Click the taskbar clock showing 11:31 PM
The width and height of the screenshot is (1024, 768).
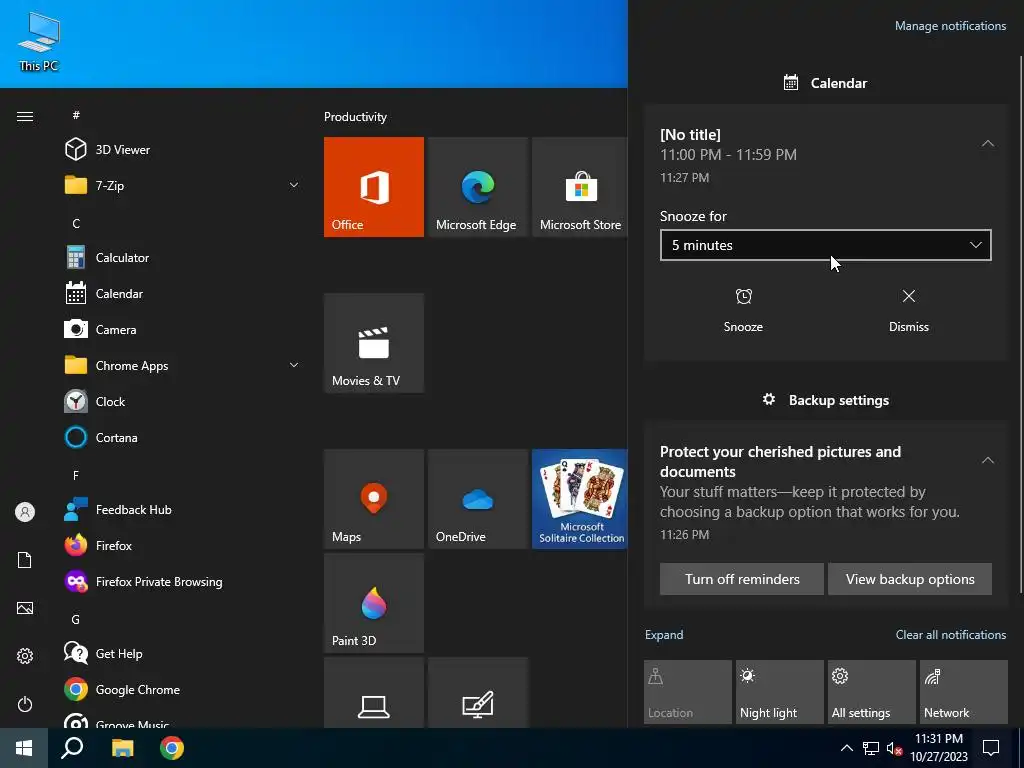click(x=939, y=748)
